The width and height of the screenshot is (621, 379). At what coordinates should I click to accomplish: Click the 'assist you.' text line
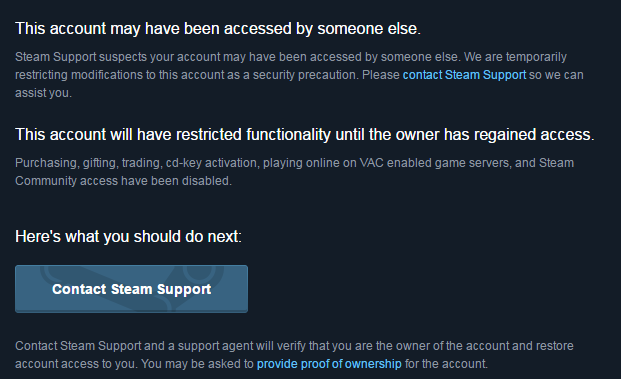[44, 93]
